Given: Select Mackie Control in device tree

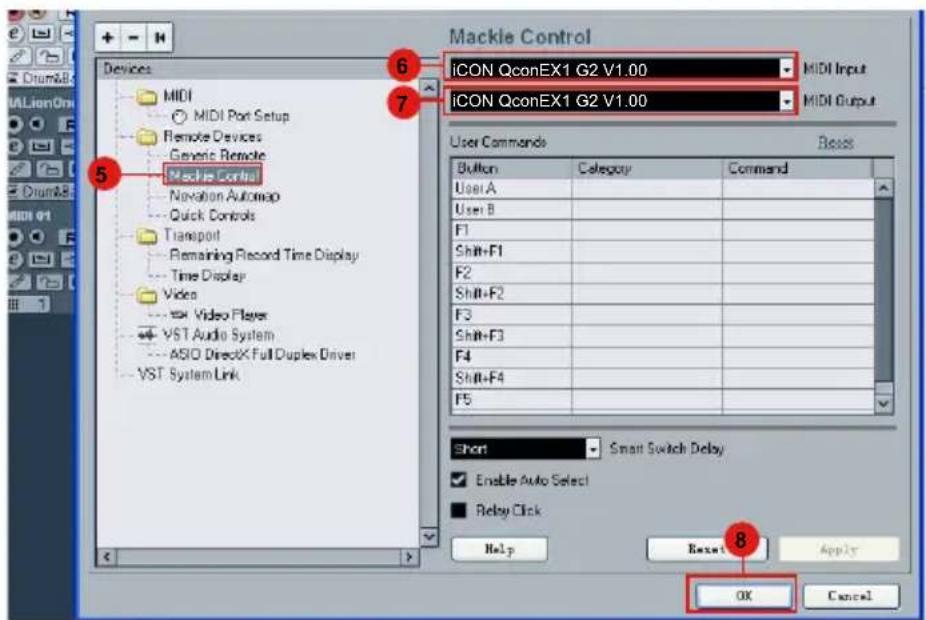Looking at the screenshot, I should (213, 175).
